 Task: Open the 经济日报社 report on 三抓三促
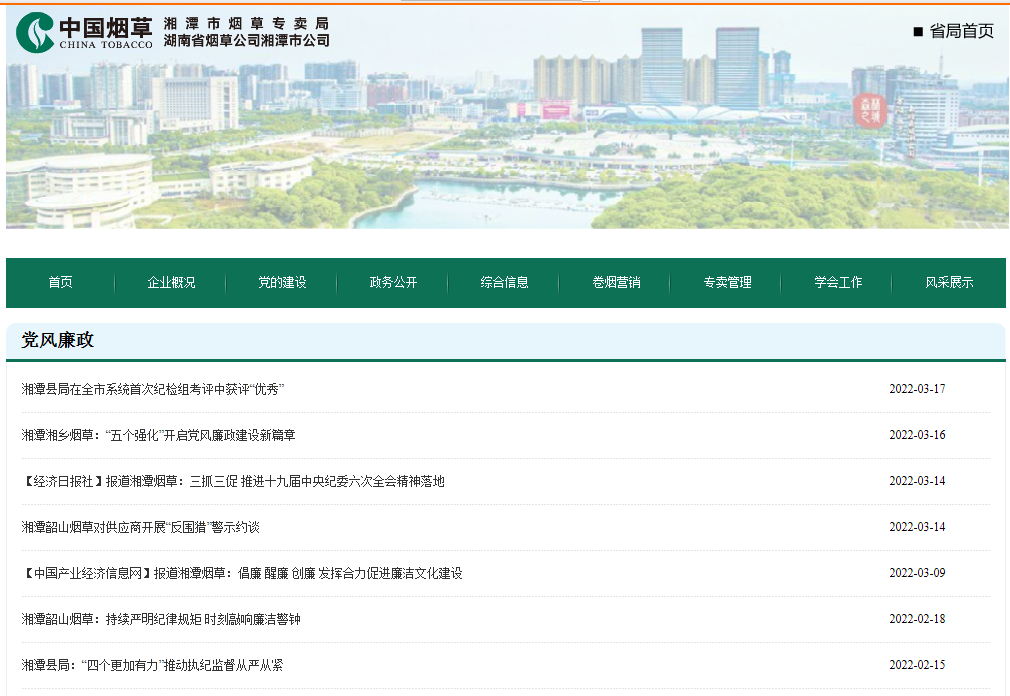232,481
